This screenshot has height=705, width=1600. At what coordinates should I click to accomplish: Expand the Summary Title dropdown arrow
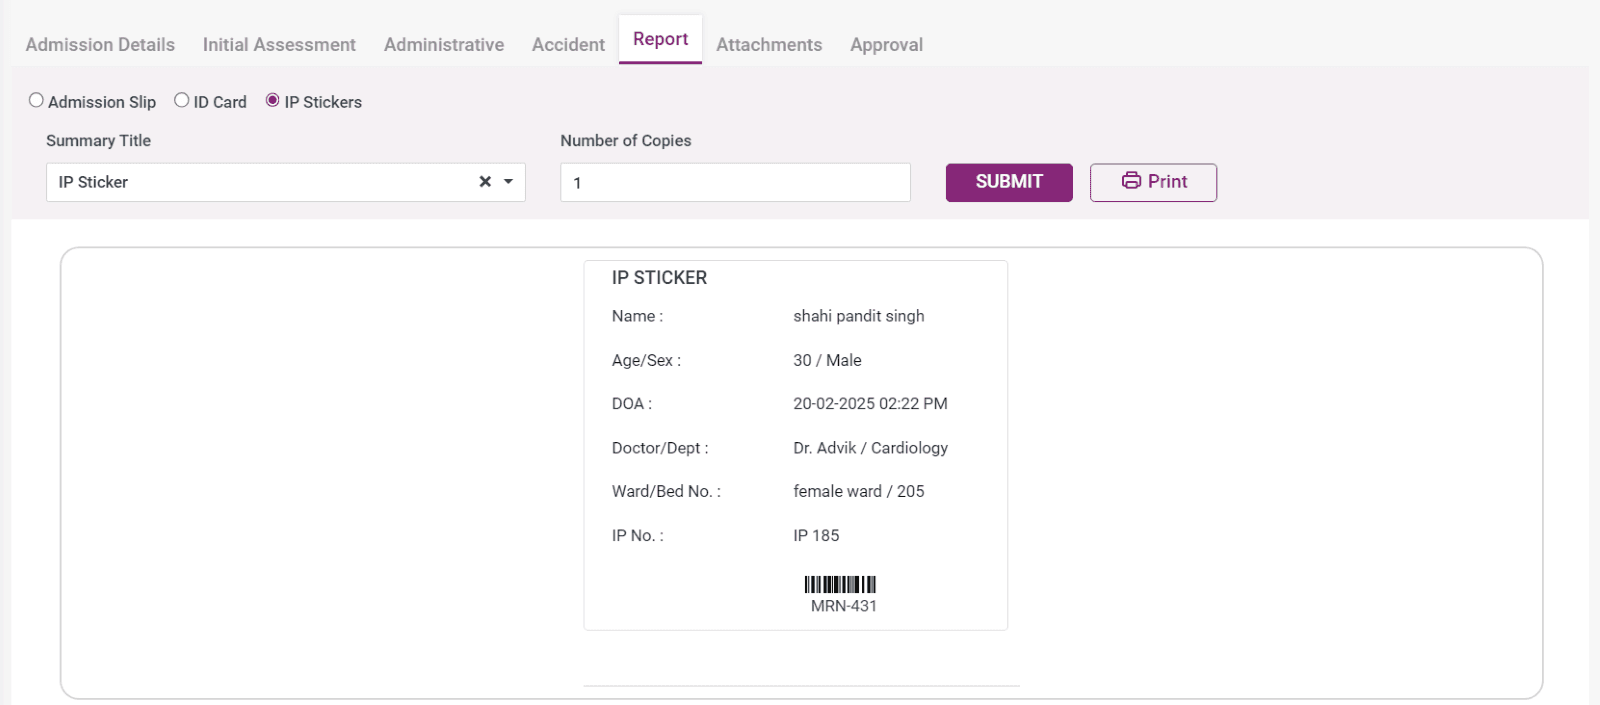[508, 182]
